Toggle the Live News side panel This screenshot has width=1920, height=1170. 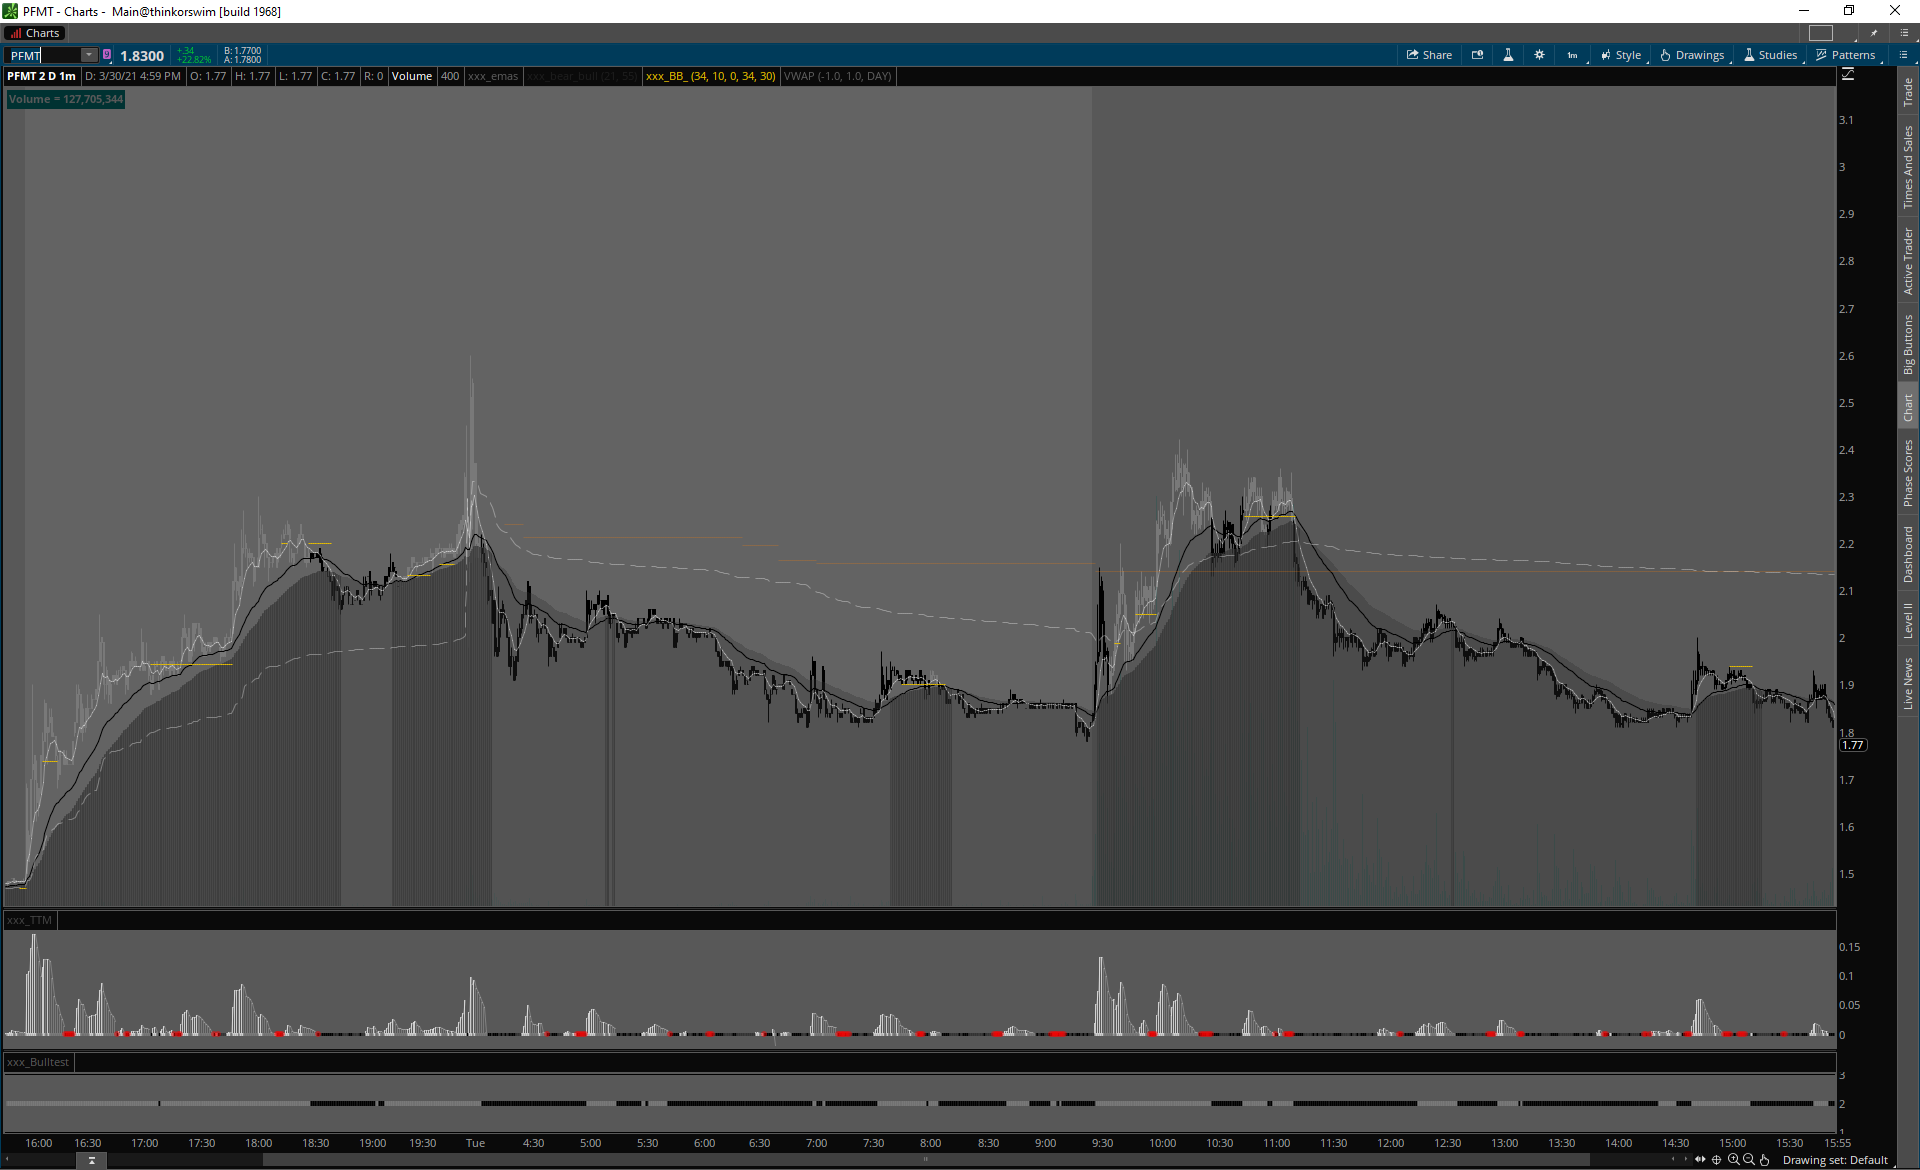click(x=1908, y=684)
